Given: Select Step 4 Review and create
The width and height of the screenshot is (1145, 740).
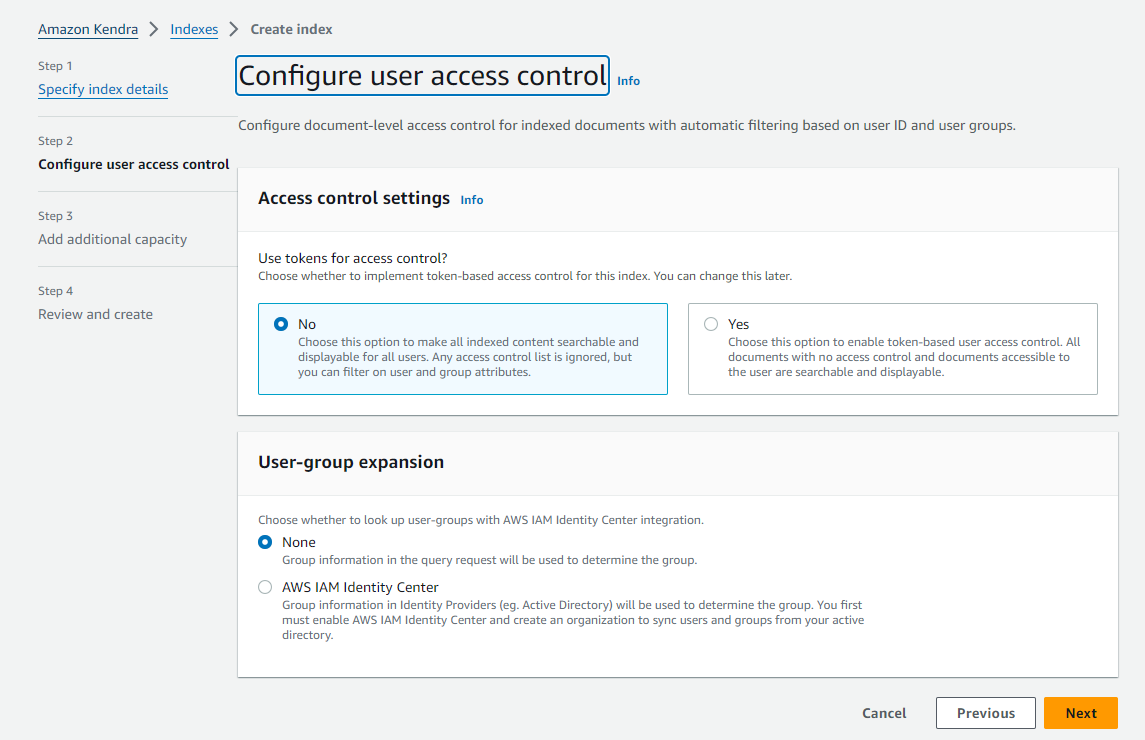Looking at the screenshot, I should 95,314.
